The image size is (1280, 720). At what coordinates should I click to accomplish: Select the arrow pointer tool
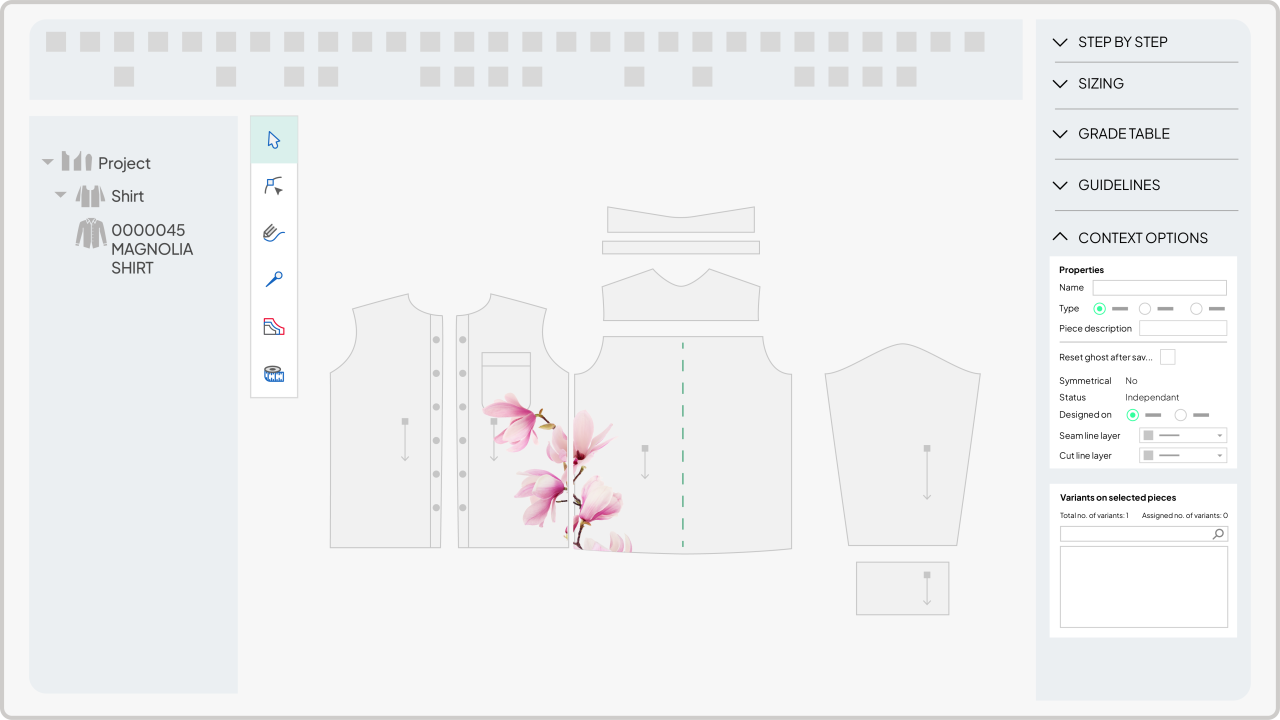[274, 140]
